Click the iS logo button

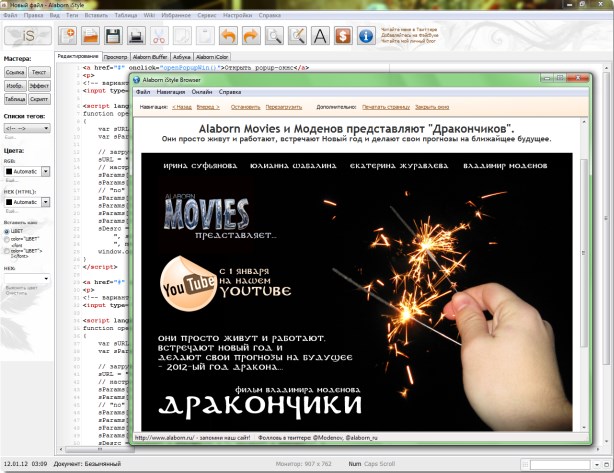28,36
